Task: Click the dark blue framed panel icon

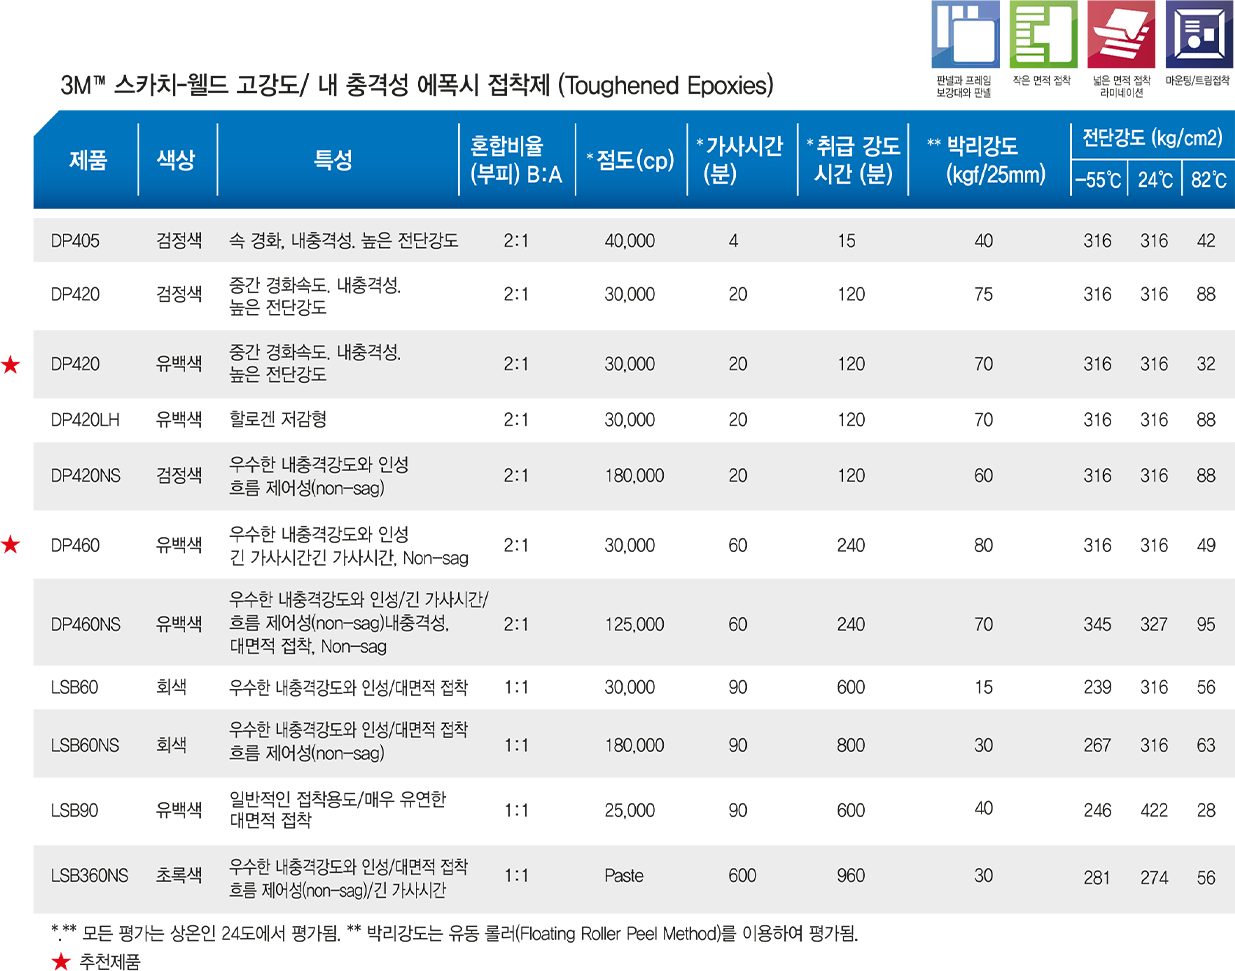Action: point(1199,35)
